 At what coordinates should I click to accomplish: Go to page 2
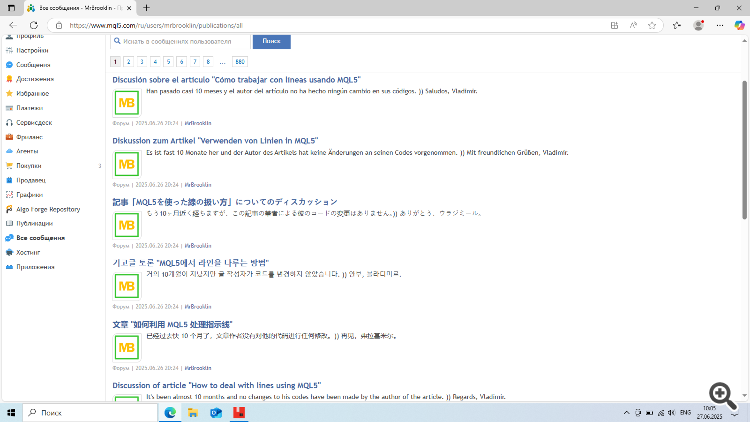[x=129, y=62]
